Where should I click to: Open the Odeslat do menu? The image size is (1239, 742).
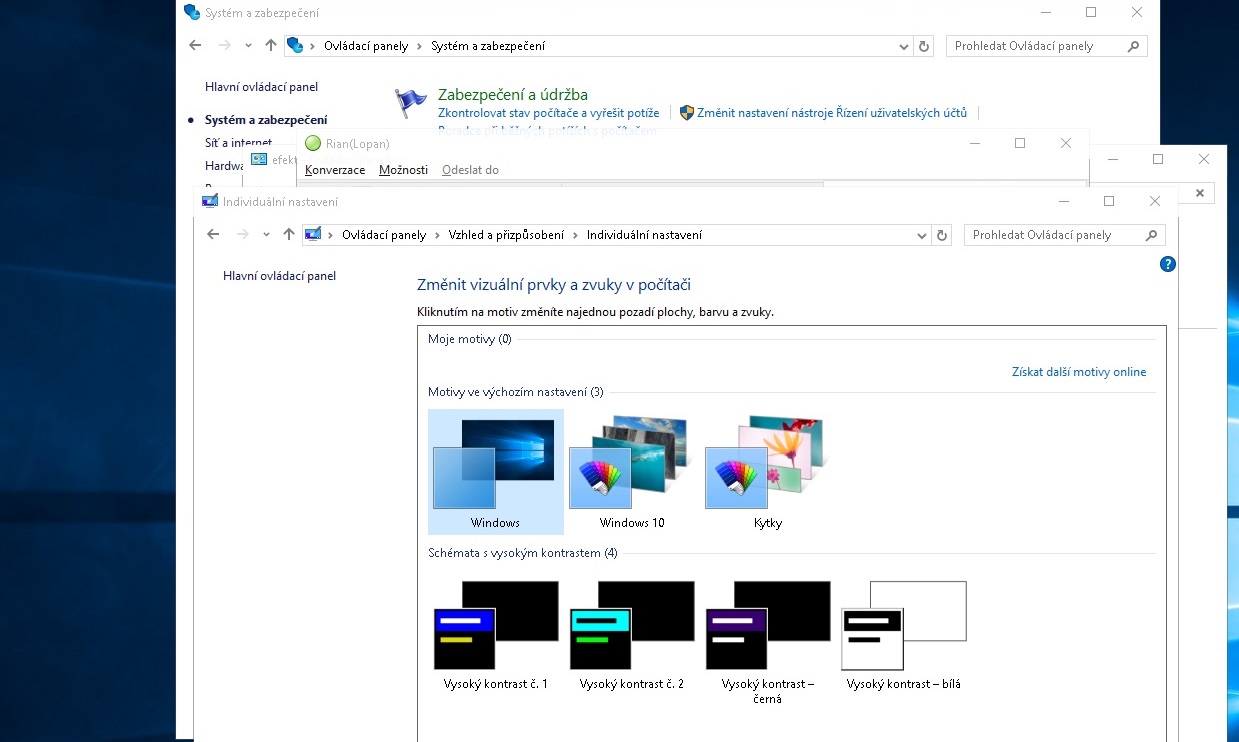(470, 170)
